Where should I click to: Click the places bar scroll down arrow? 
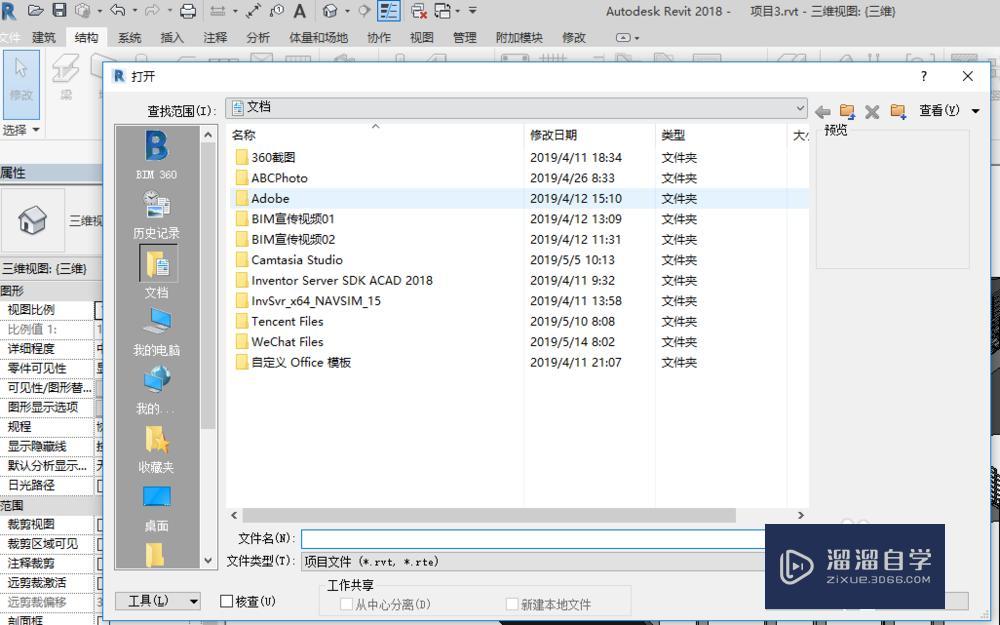pyautogui.click(x=208, y=561)
